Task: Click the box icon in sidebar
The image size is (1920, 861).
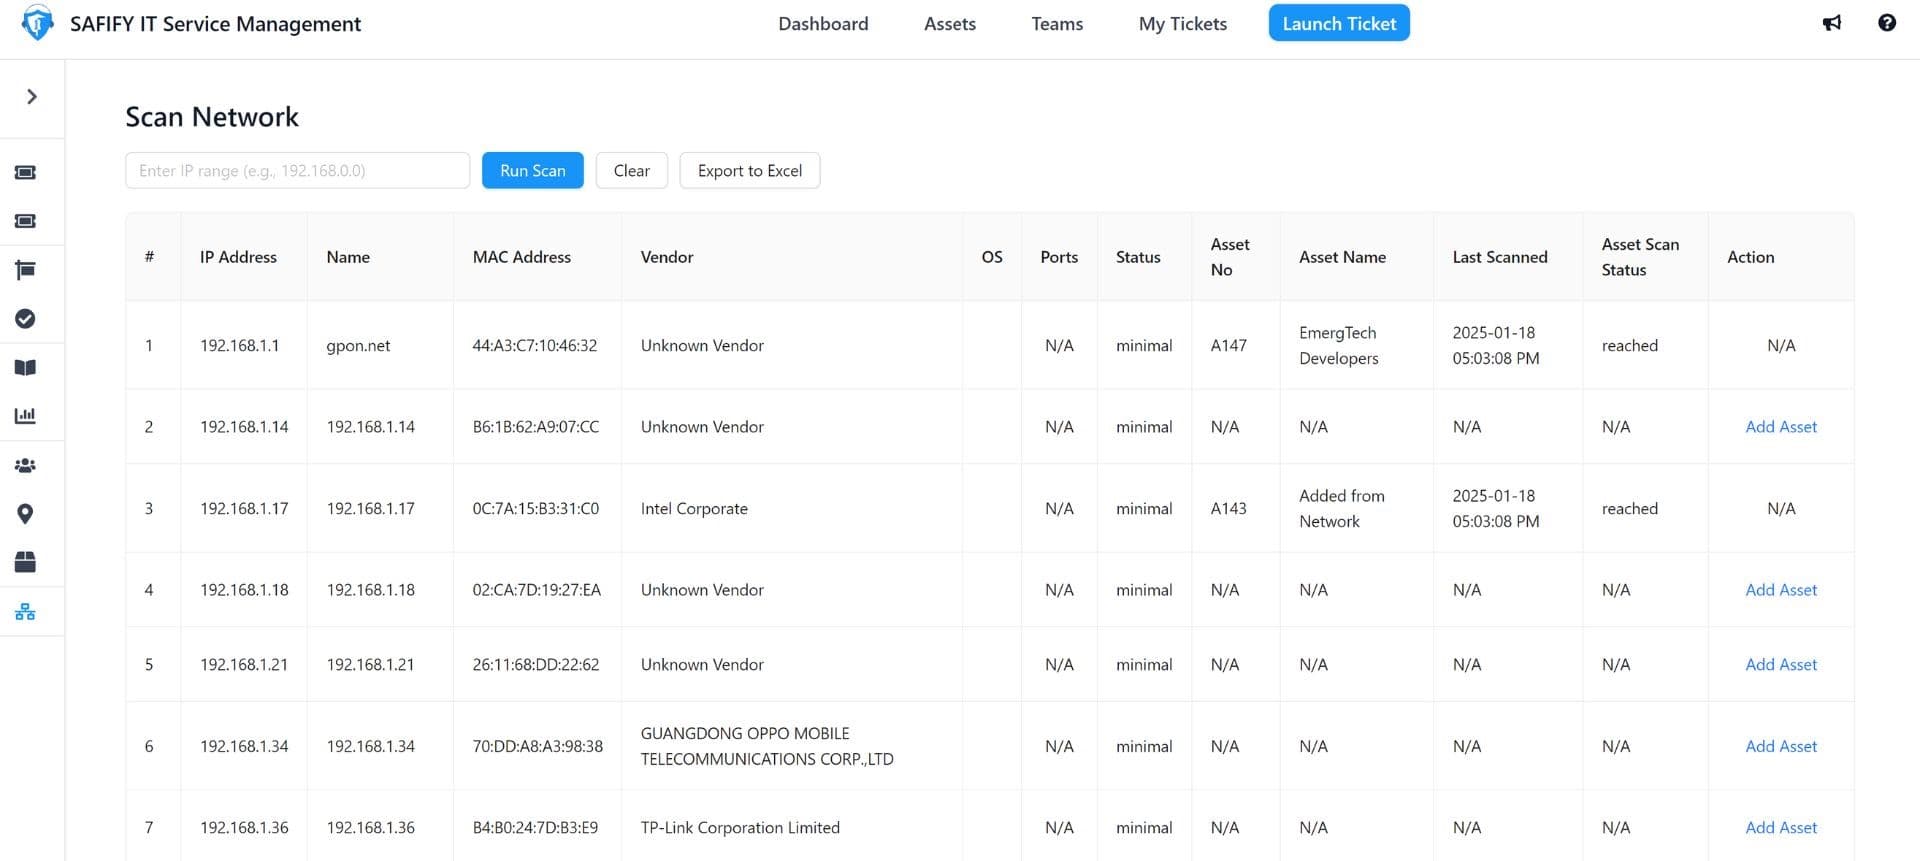Action: [25, 562]
